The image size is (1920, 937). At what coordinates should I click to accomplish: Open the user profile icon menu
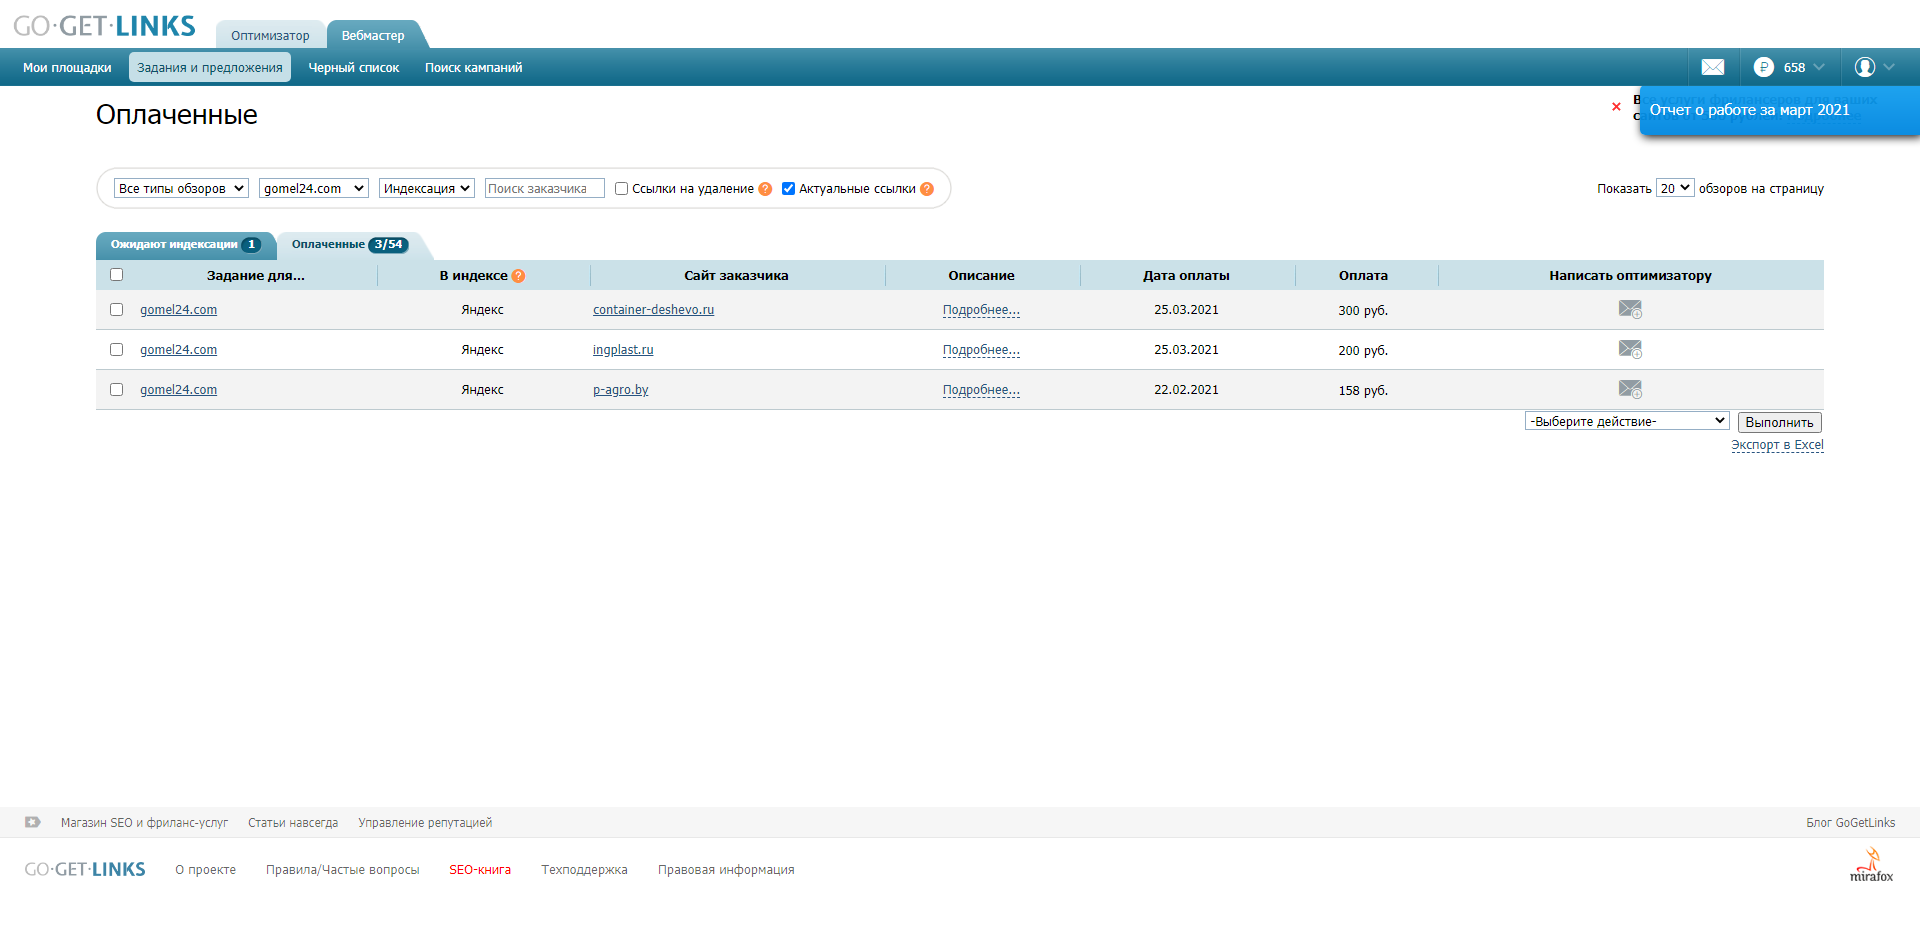[1864, 67]
